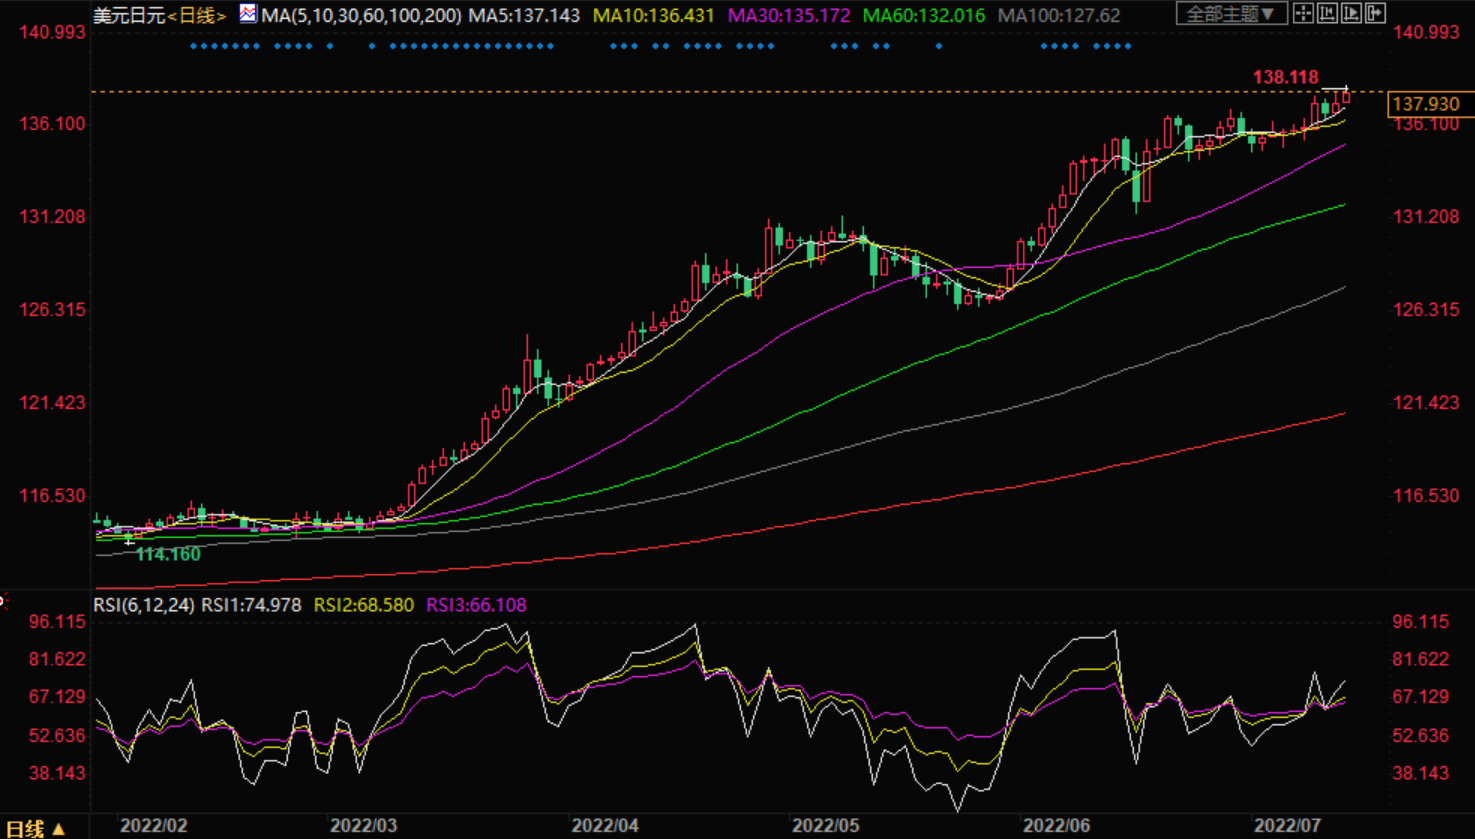Screen dimensions: 1475x839
Task: Click the right axis price 131.208
Action: [x=1426, y=217]
